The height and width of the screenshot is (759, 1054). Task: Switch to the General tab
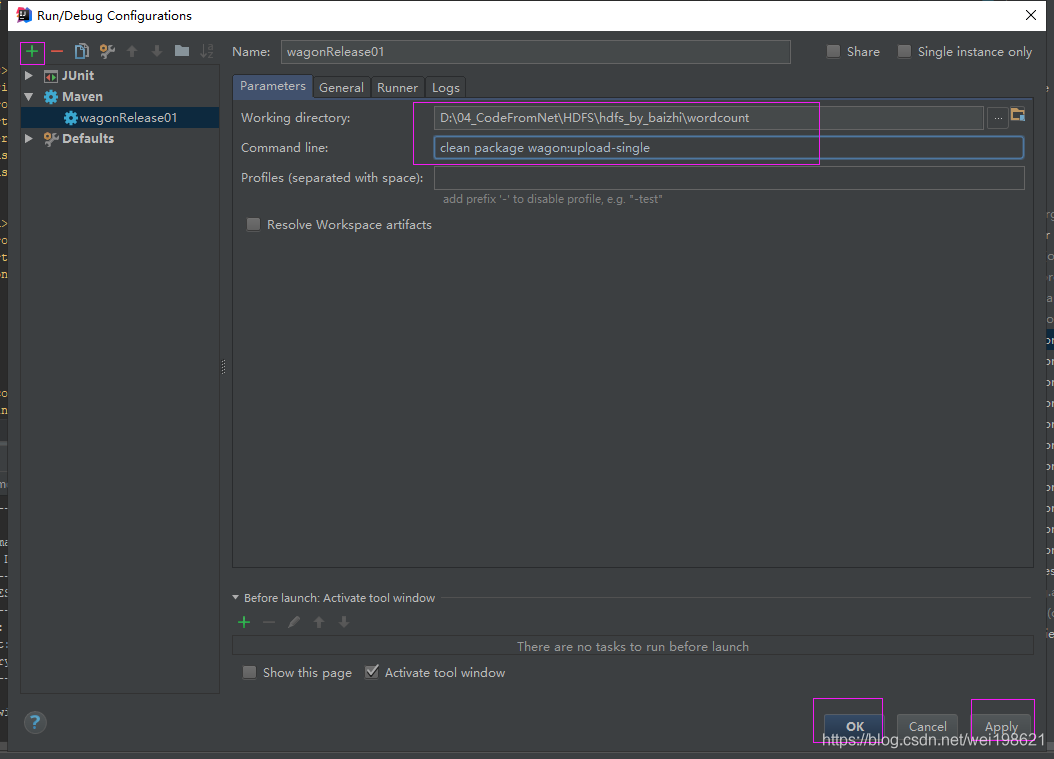341,87
